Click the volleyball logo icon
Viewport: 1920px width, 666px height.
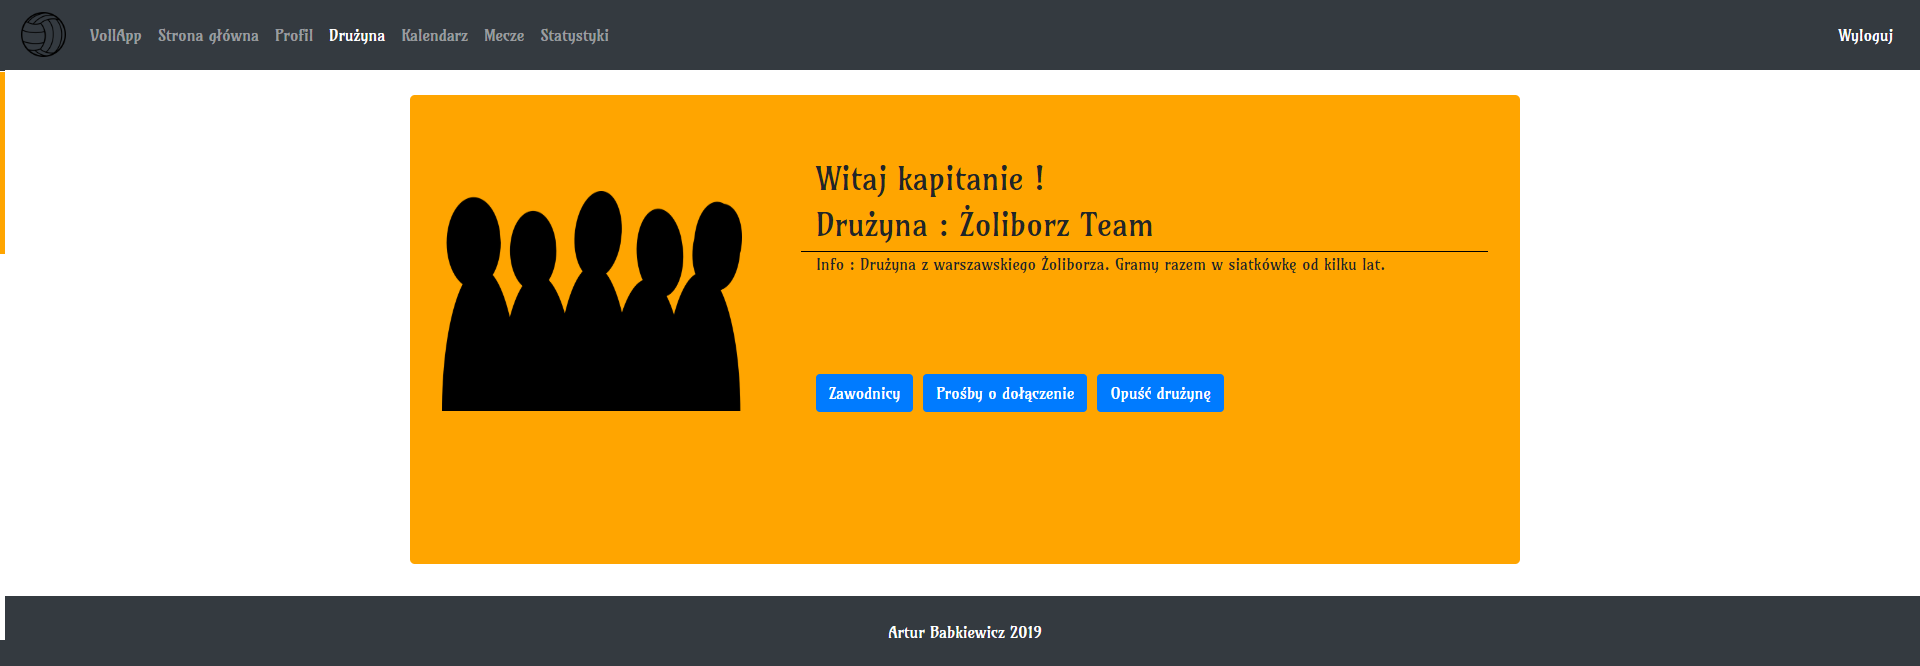[x=43, y=35]
